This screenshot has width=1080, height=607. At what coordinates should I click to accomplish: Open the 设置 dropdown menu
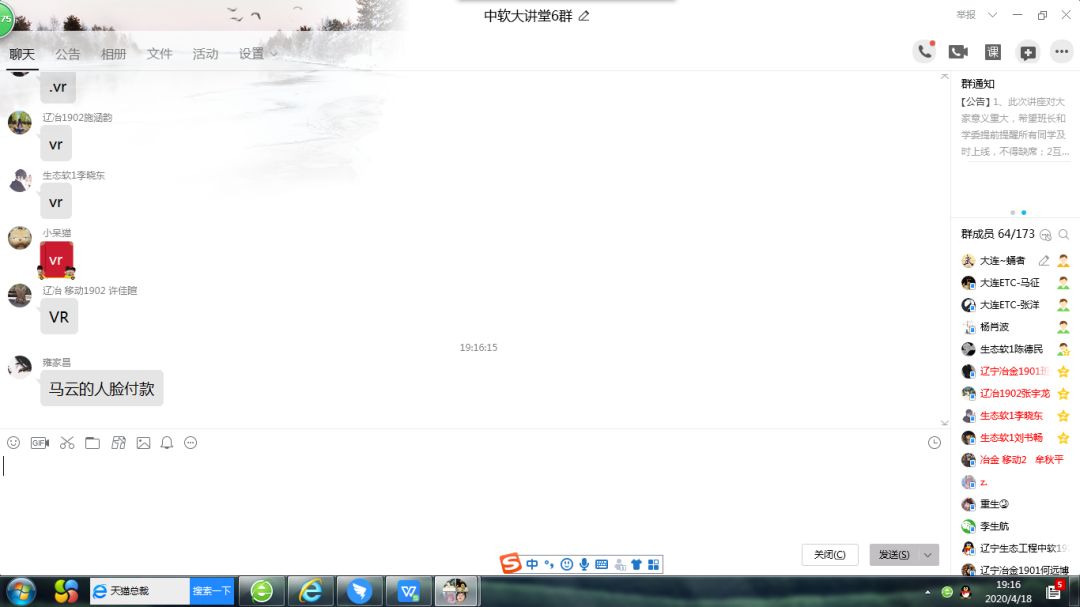pos(258,54)
